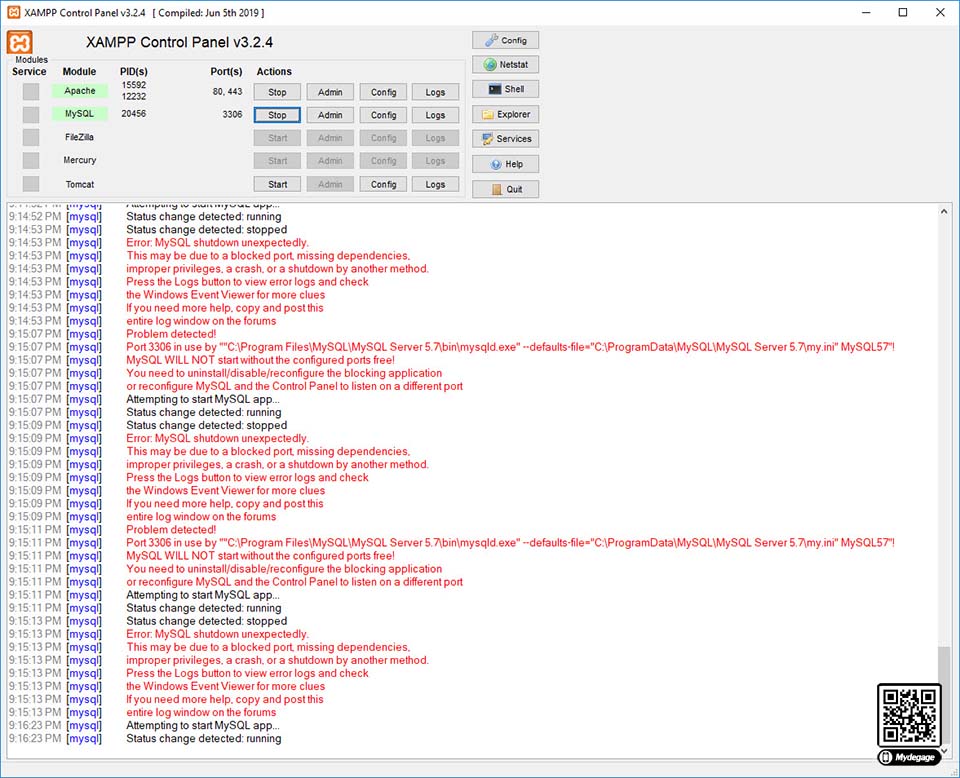Launch the Shell from the right sidebar
The width and height of the screenshot is (960, 778).
click(505, 89)
